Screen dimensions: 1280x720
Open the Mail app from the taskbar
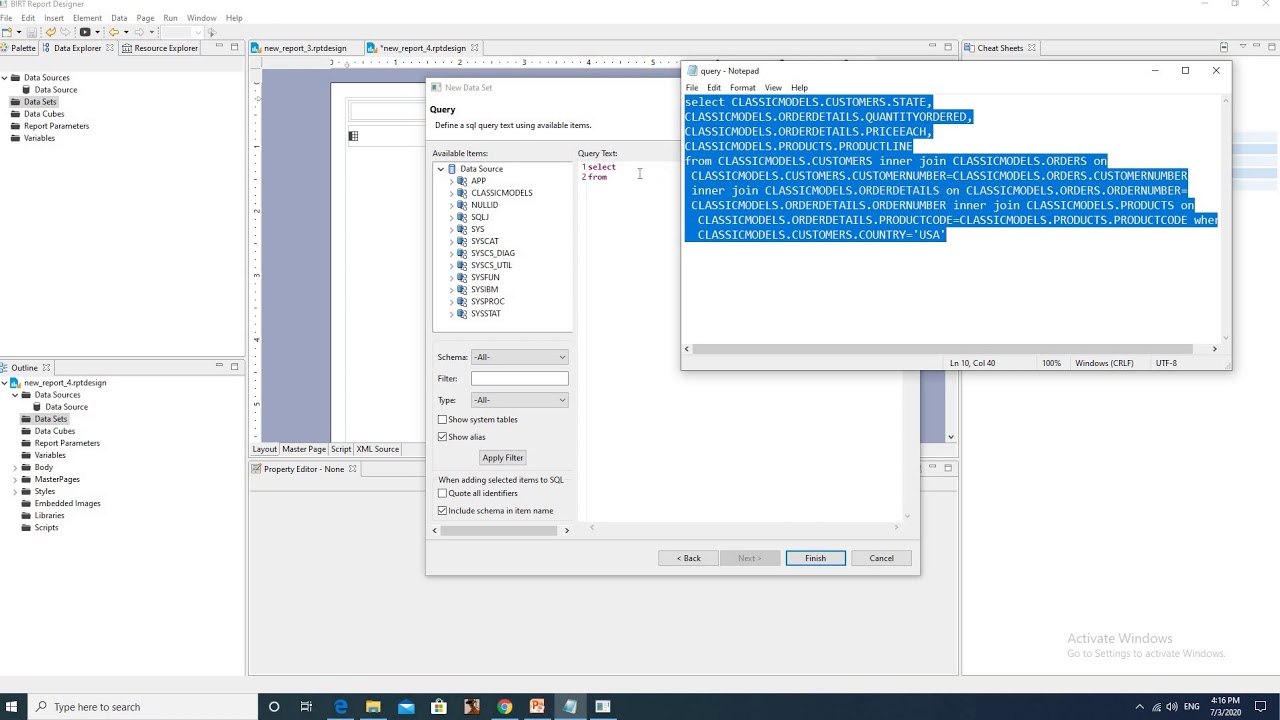pyautogui.click(x=406, y=707)
